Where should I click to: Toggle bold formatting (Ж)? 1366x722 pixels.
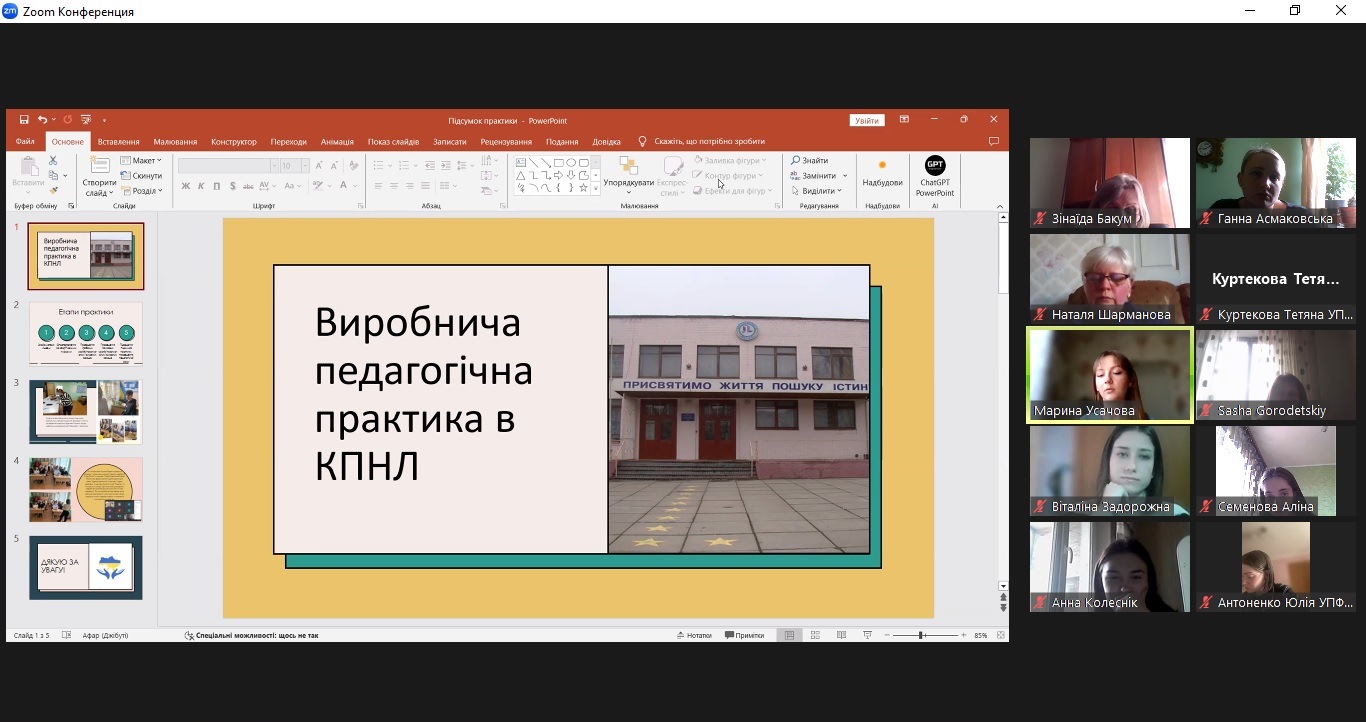[186, 186]
